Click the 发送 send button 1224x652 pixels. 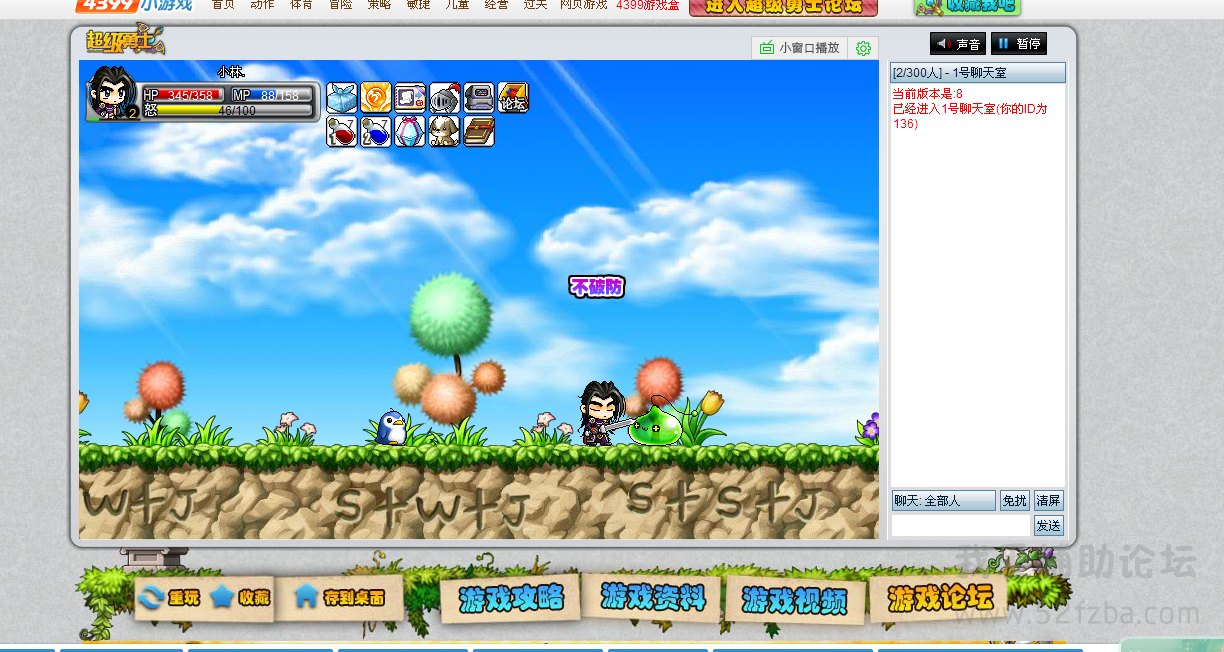(x=1048, y=526)
